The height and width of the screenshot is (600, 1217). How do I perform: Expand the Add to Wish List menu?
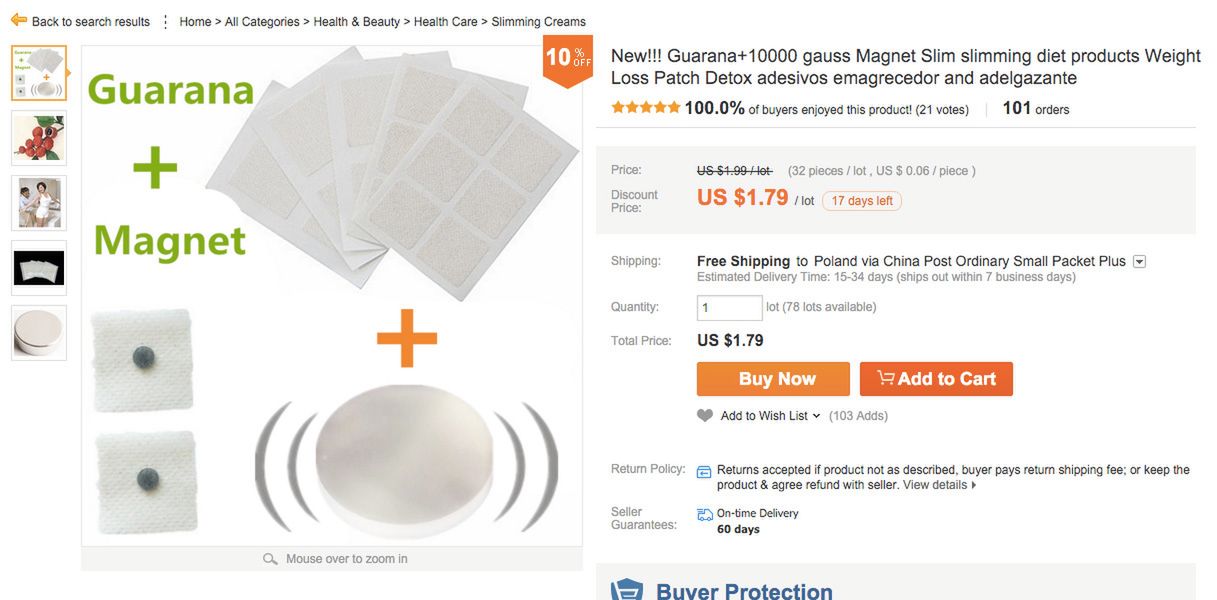(816, 416)
